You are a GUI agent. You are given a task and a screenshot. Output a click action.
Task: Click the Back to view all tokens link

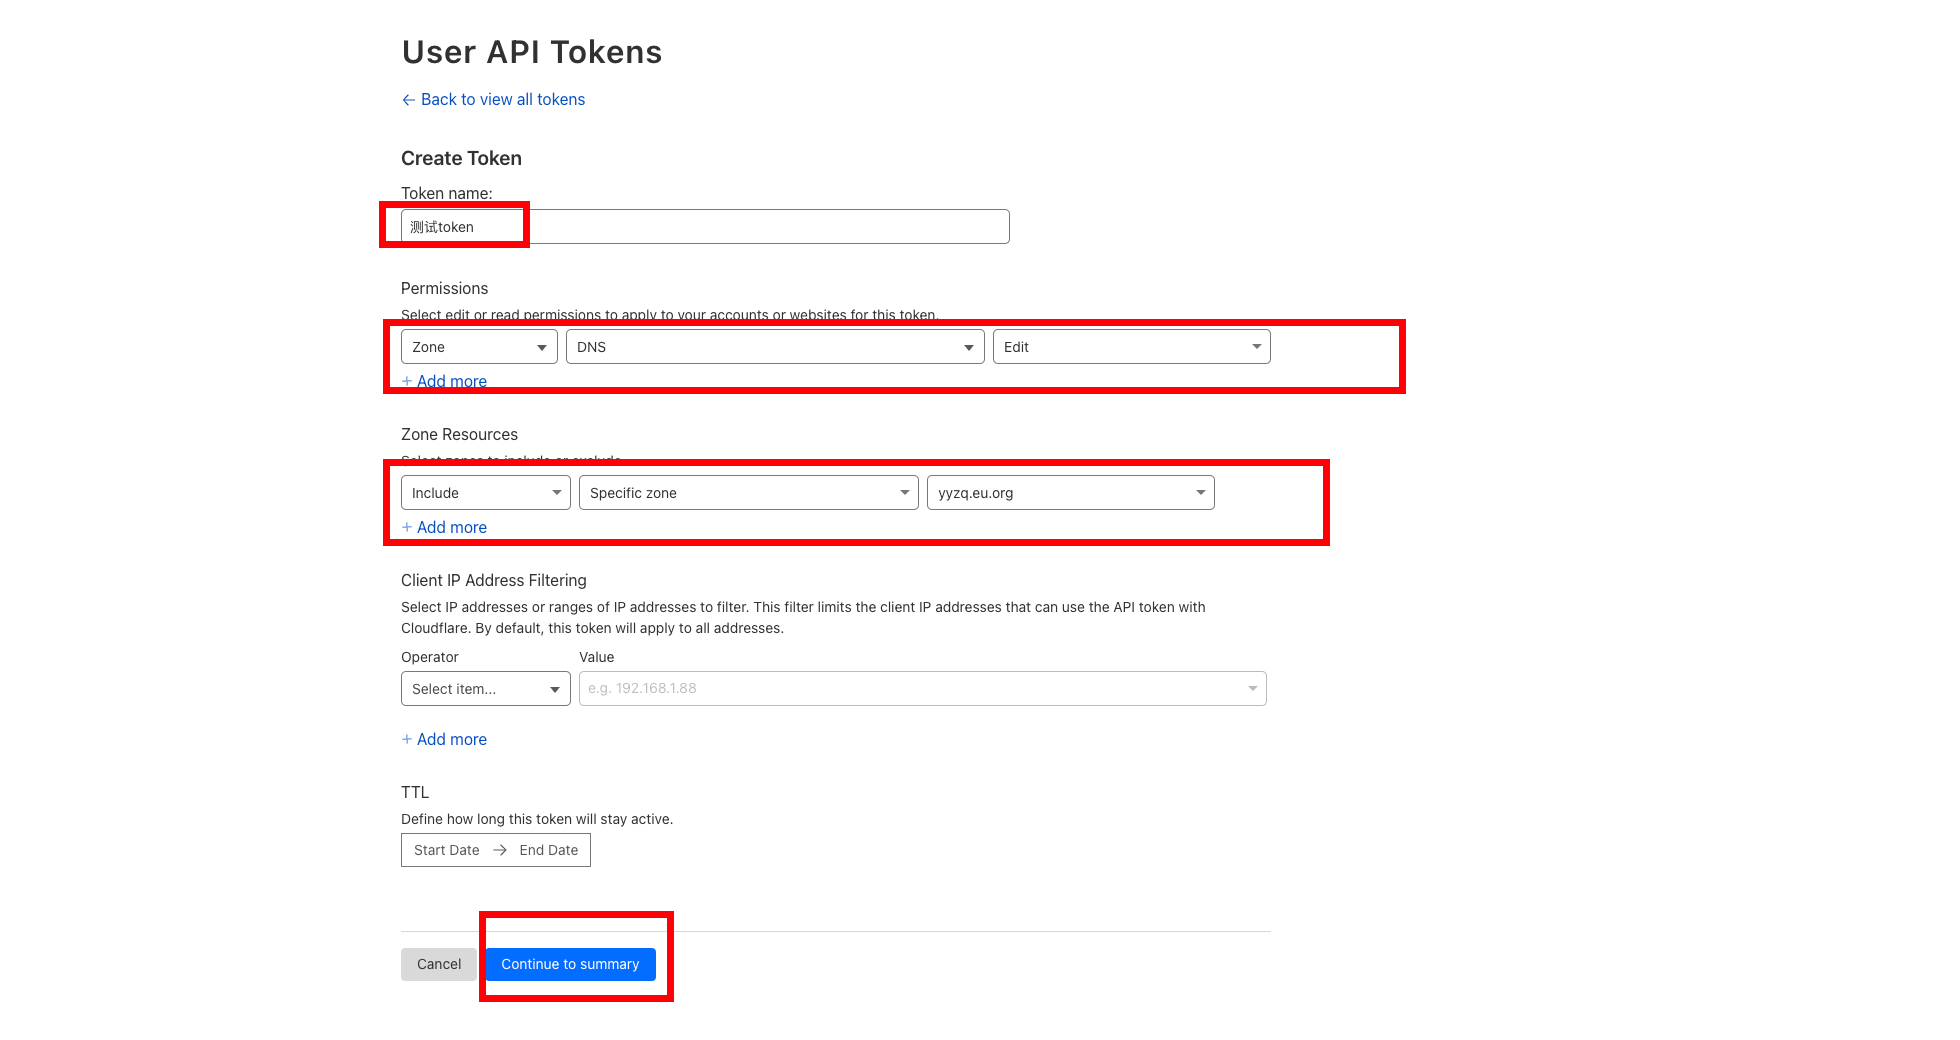(x=502, y=100)
